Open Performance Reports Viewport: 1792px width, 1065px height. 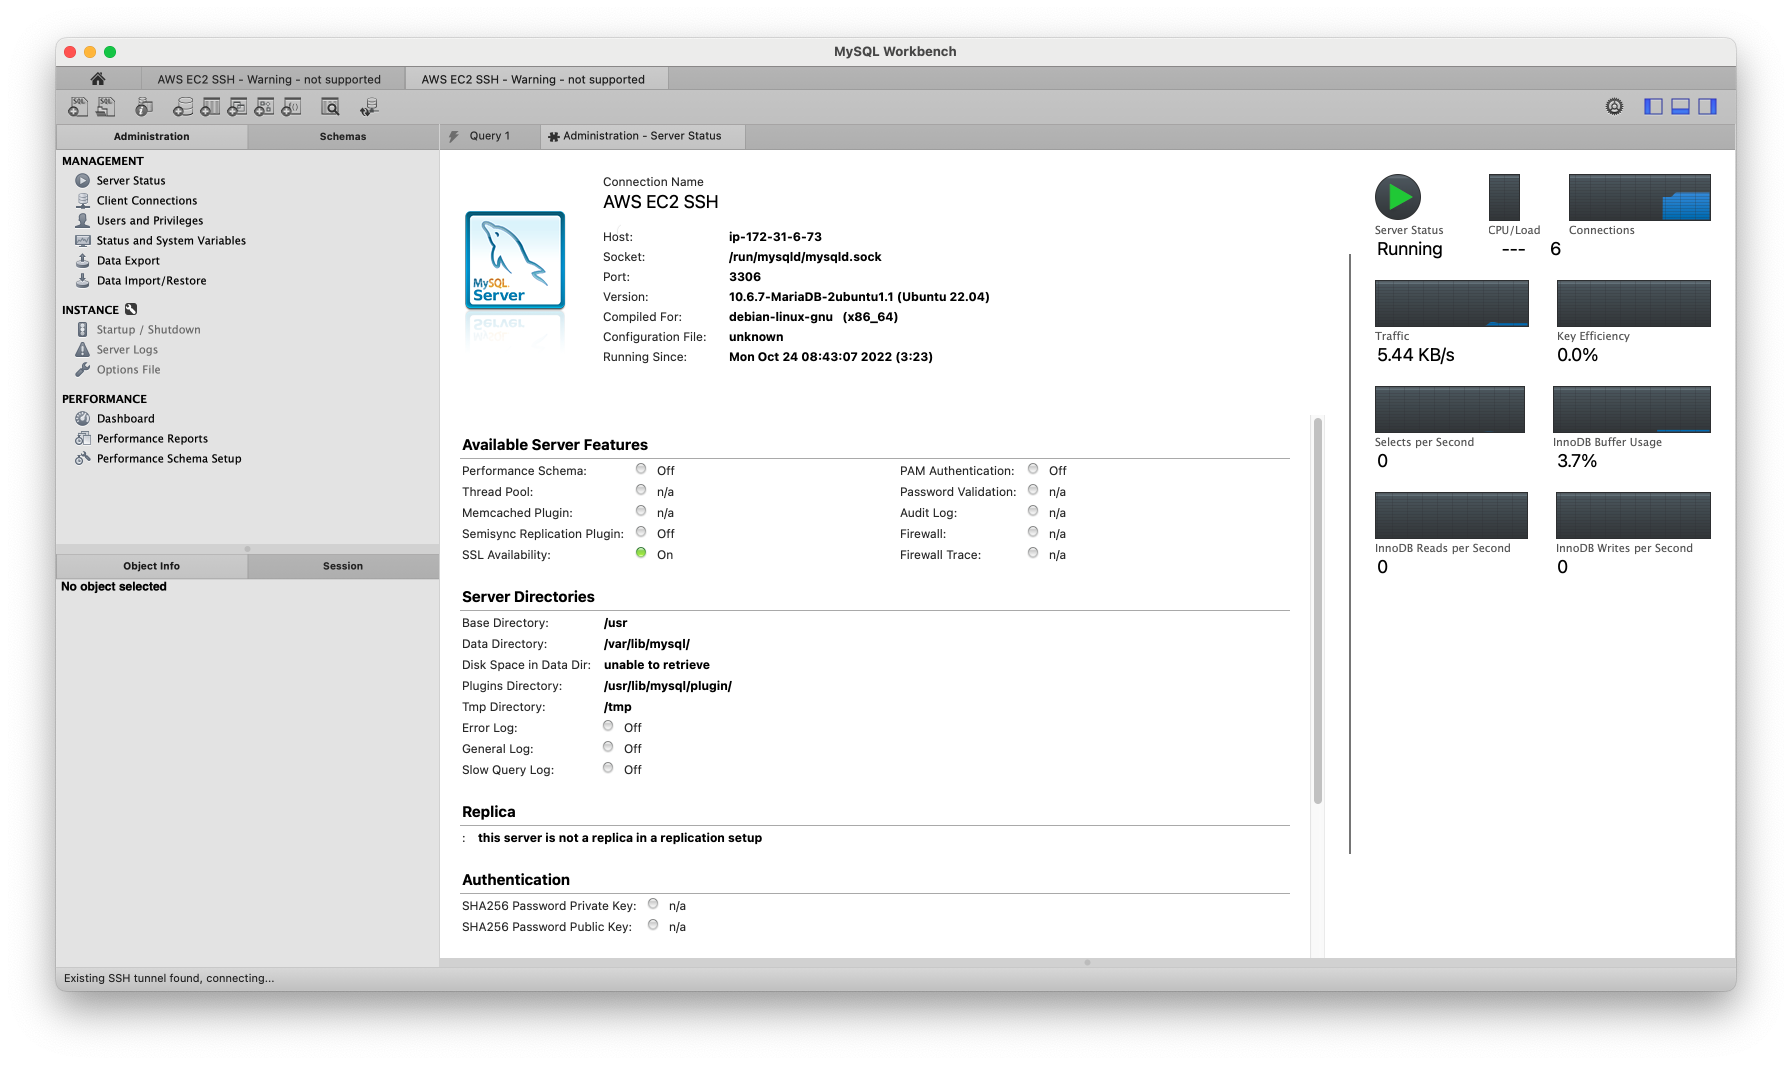[x=152, y=439]
